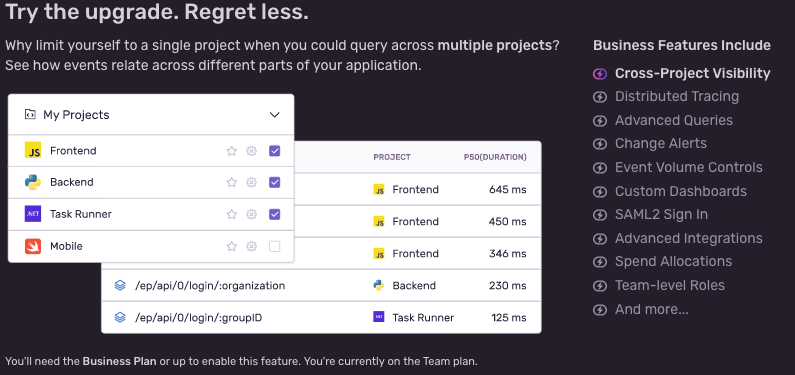The image size is (795, 375).
Task: Click the layers icon beside /ep/api/0/login/:groupID
Action: coord(120,318)
